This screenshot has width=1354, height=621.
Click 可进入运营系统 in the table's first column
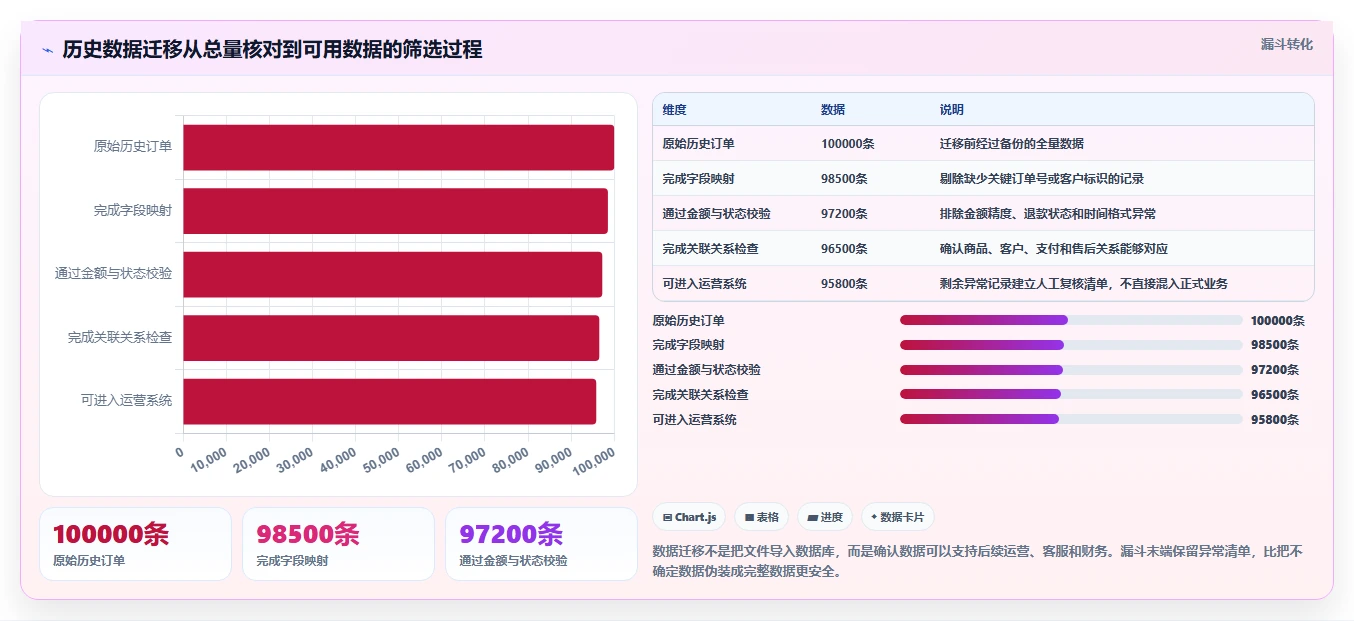click(704, 284)
